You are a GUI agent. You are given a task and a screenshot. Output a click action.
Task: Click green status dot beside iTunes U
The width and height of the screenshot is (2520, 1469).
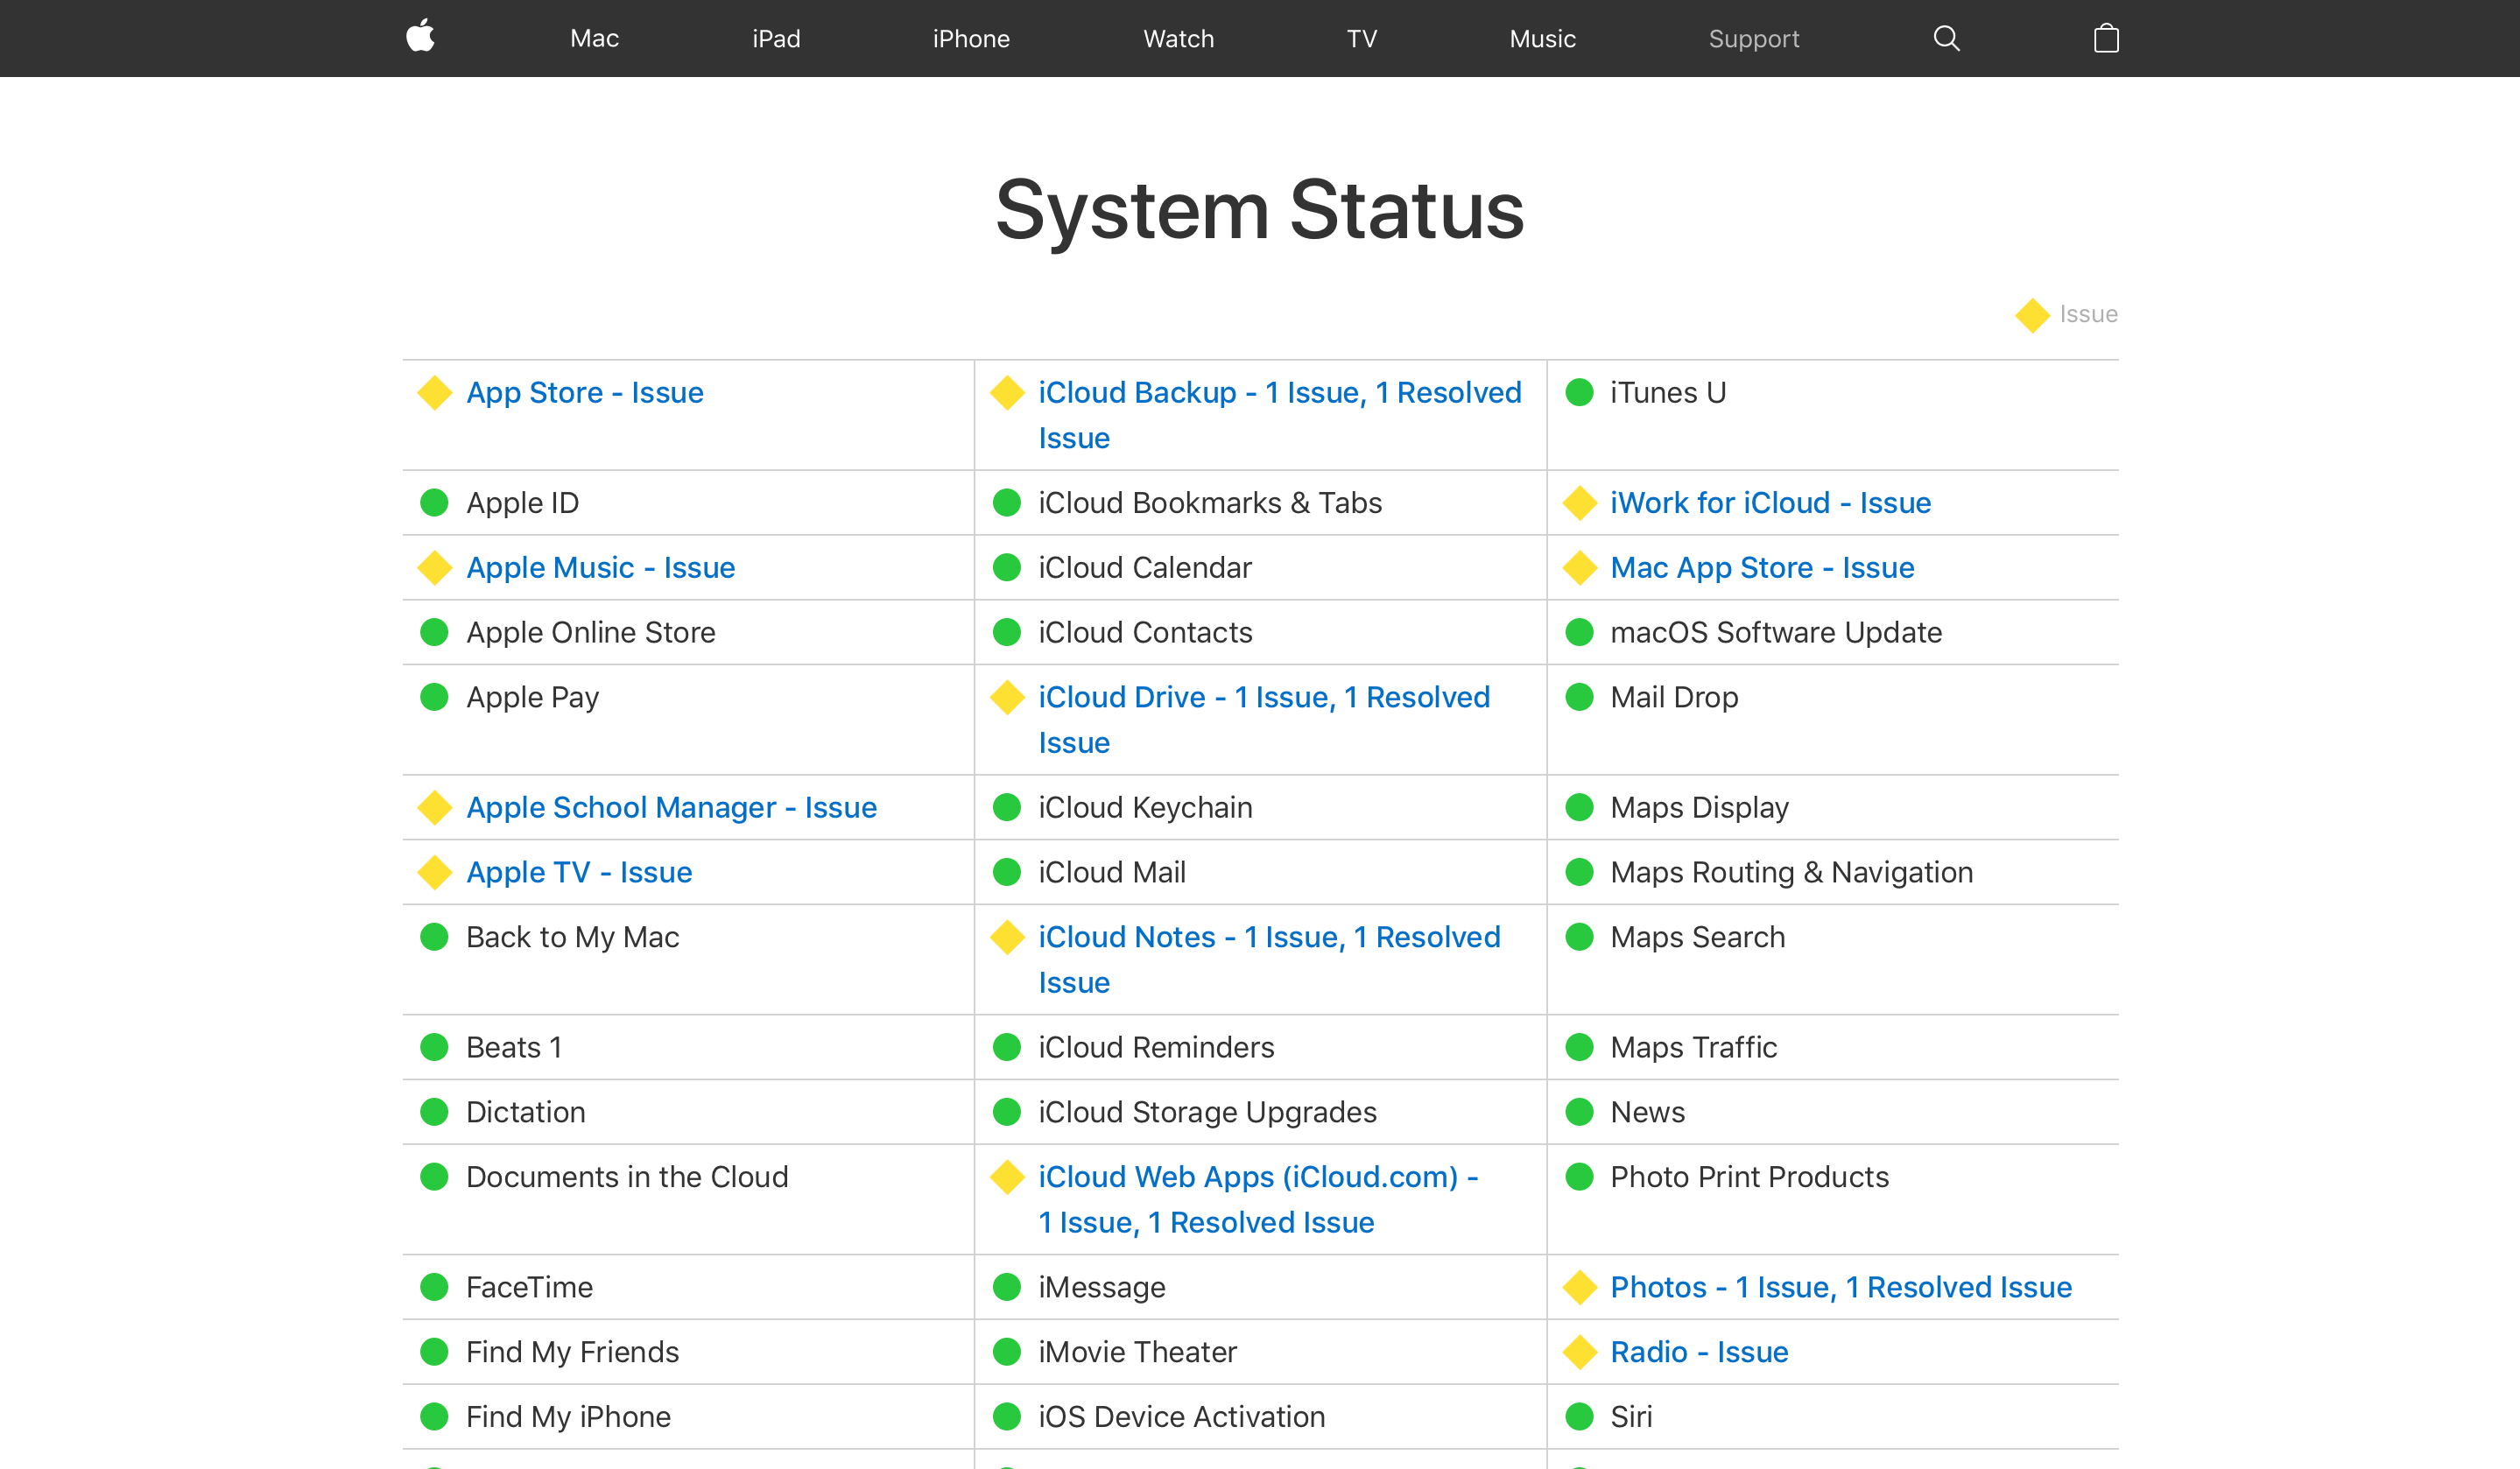(x=1579, y=393)
